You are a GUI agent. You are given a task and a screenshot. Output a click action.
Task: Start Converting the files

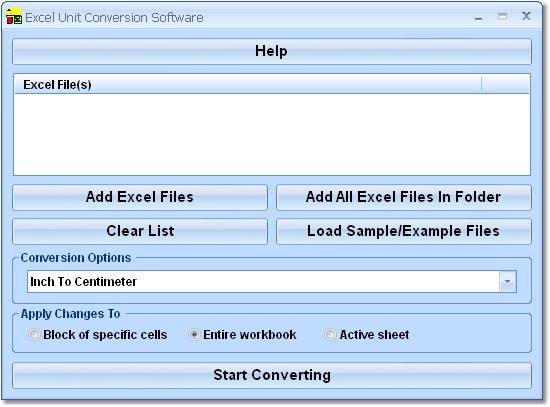click(272, 375)
